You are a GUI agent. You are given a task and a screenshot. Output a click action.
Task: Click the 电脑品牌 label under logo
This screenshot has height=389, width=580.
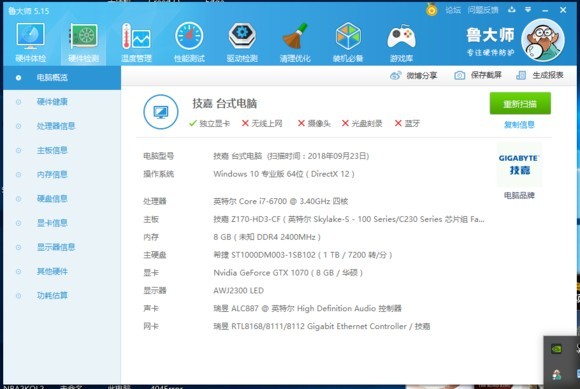pos(519,195)
